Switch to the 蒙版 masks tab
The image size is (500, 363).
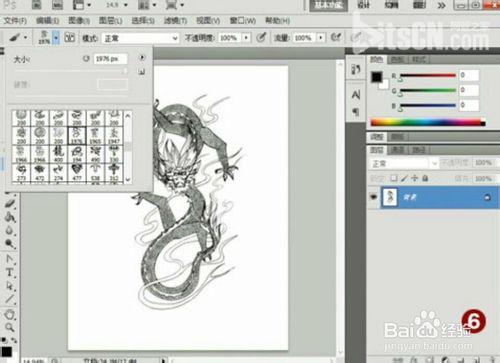pos(397,136)
